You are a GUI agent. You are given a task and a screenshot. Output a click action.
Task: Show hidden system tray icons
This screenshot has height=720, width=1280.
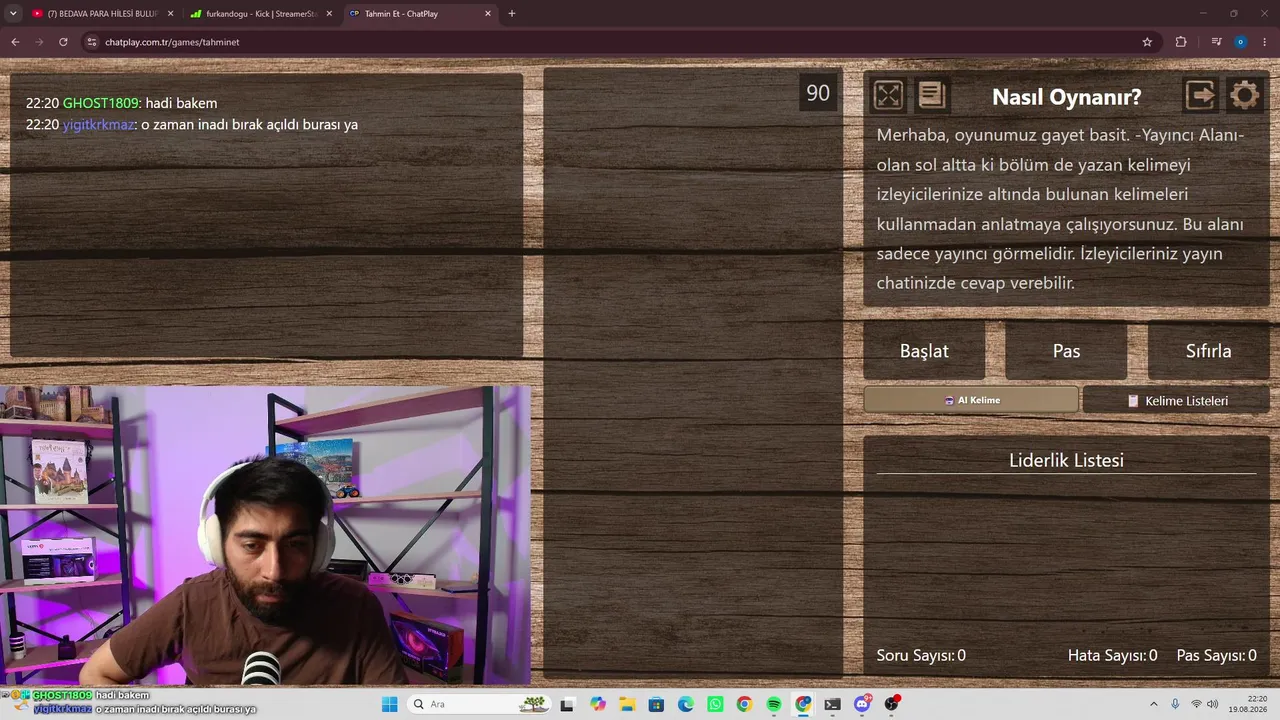pos(1153,704)
